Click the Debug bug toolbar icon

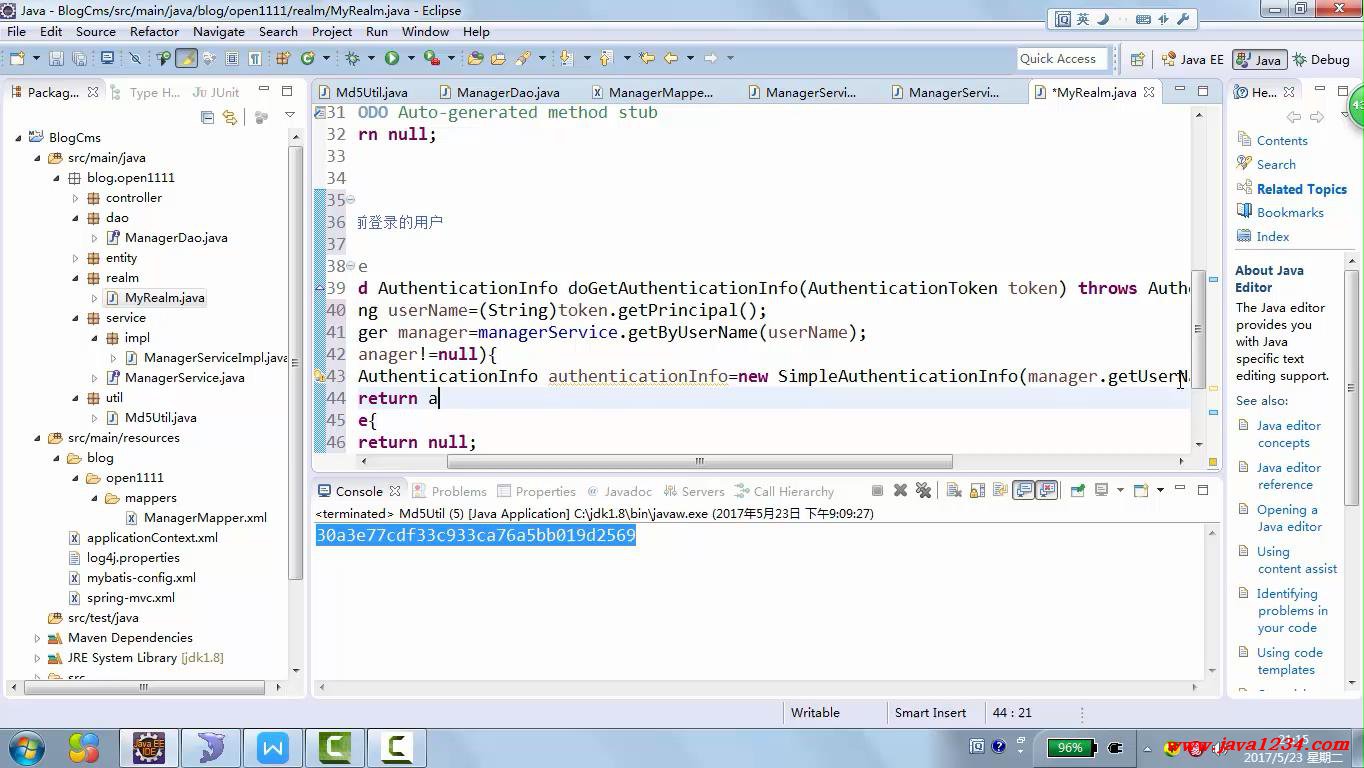coord(352,58)
